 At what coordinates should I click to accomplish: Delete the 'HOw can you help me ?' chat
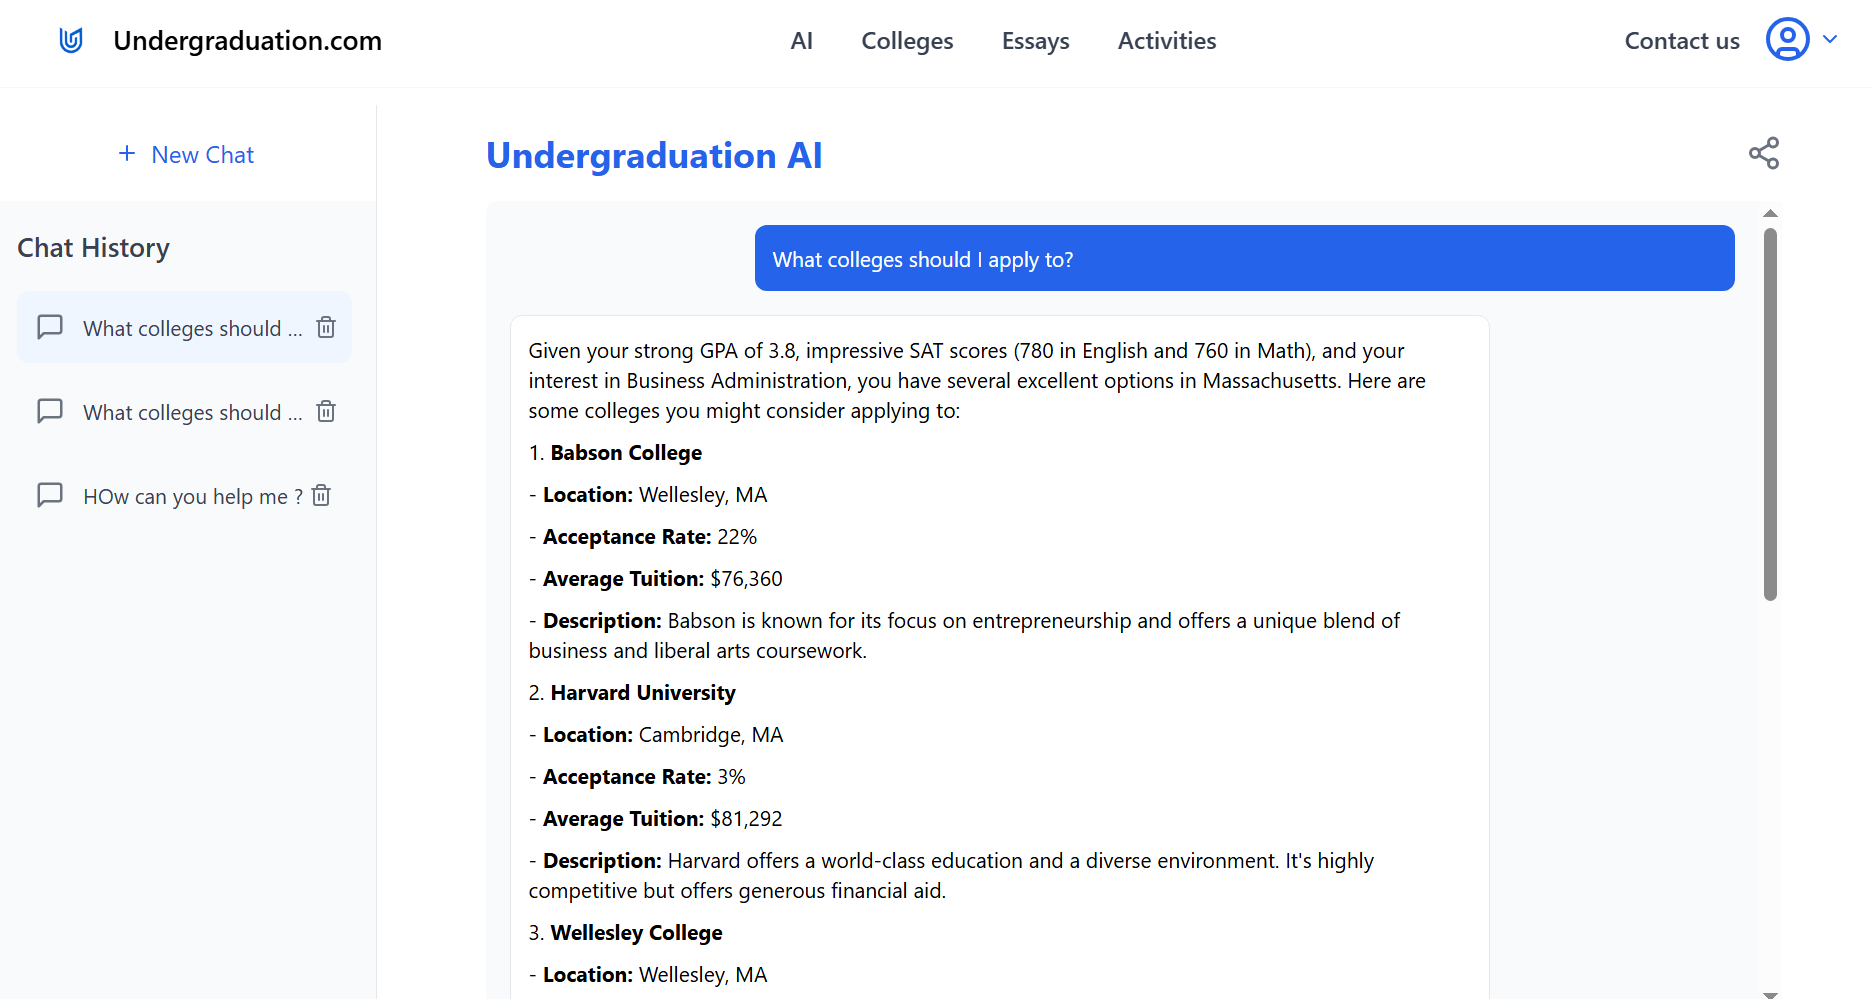coord(321,495)
